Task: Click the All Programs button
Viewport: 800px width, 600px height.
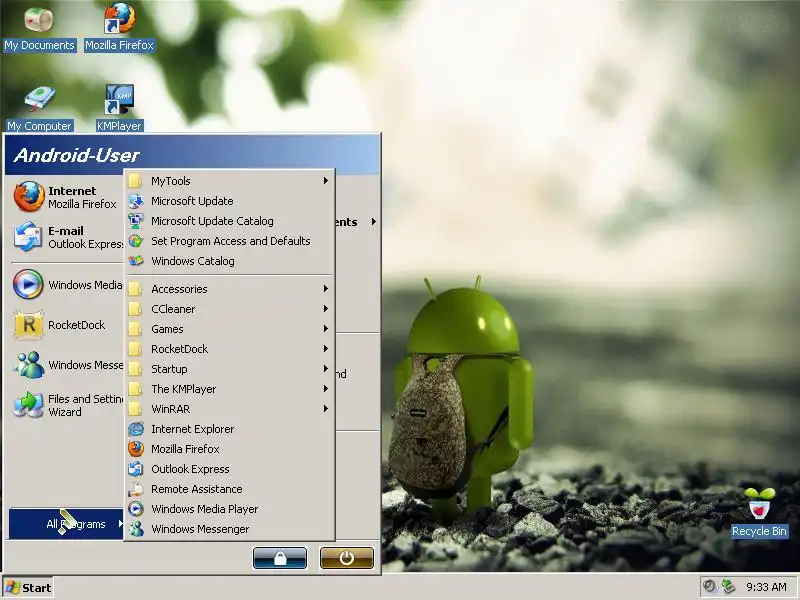Action: click(66, 523)
